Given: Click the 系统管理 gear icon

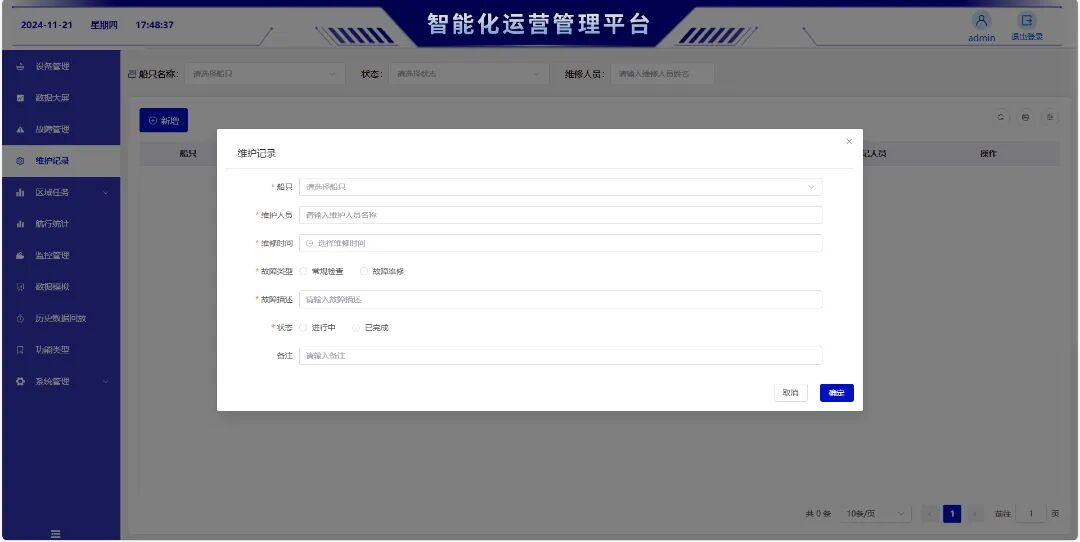Looking at the screenshot, I should (x=20, y=382).
